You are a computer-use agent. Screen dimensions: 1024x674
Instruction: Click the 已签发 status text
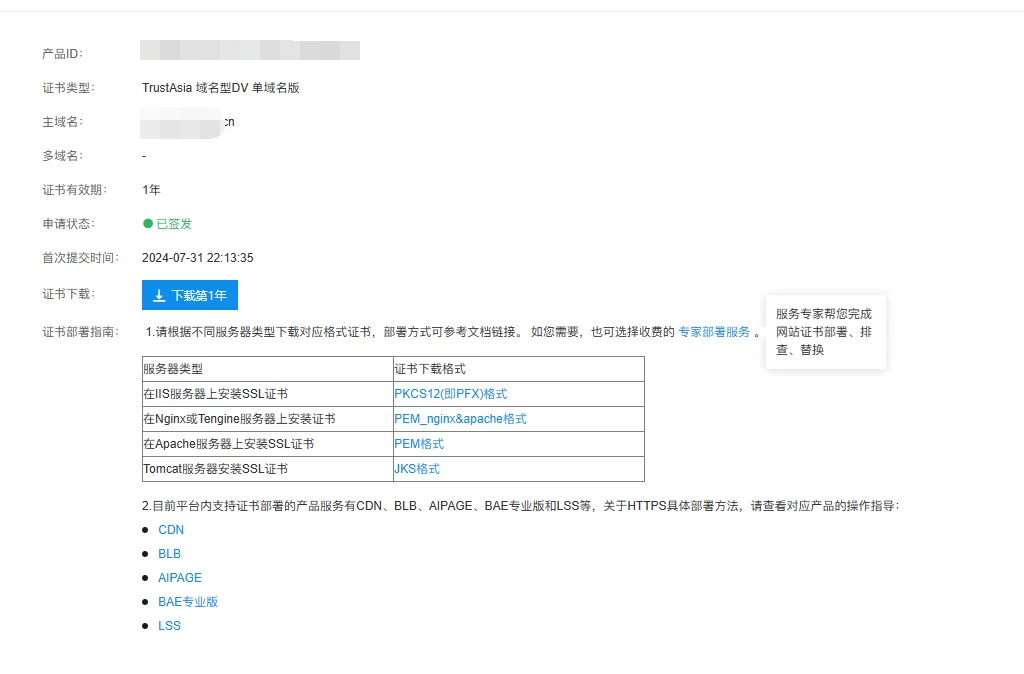(174, 224)
